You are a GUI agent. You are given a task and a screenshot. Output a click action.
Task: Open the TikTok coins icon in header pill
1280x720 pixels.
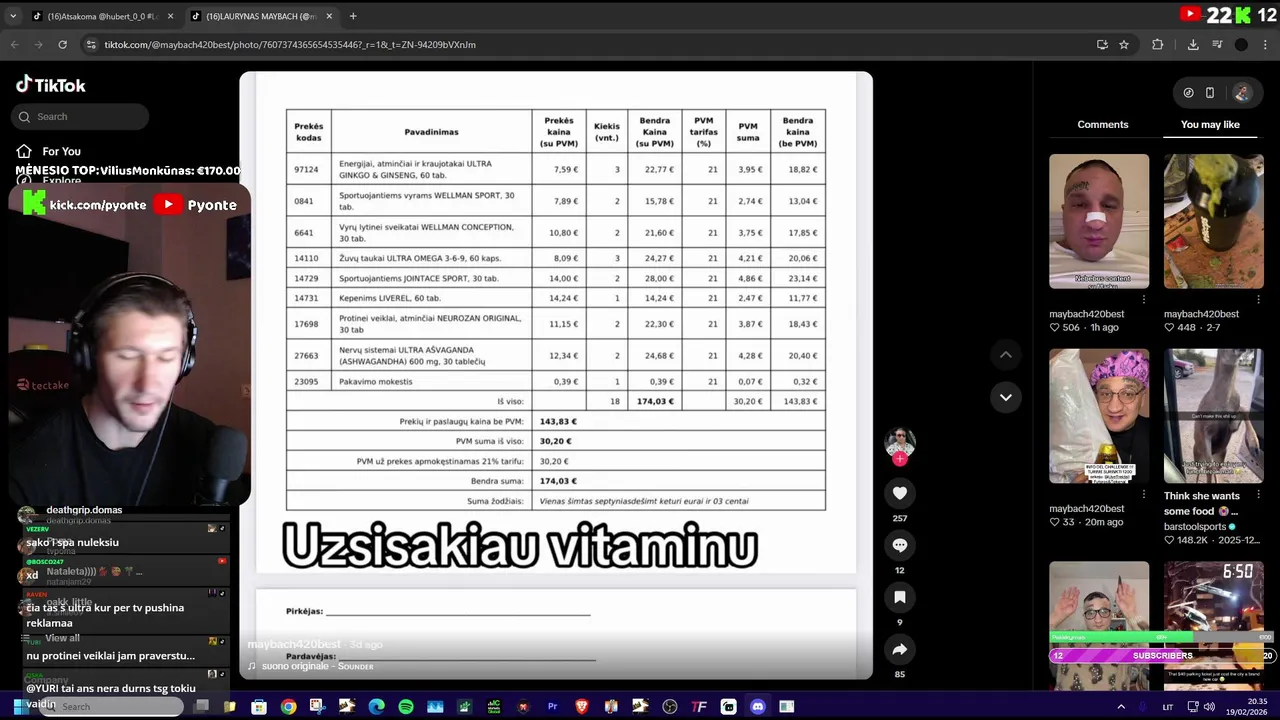[x=1188, y=93]
